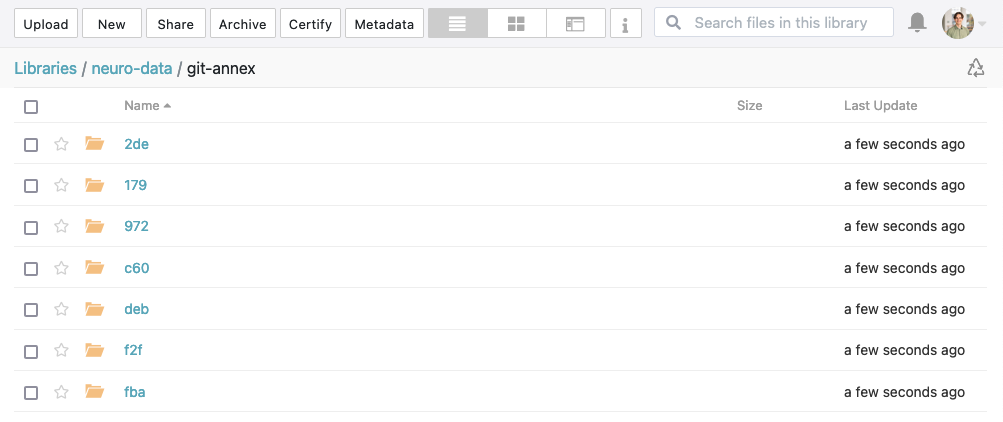Star the 2de folder
The width and height of the screenshot is (1003, 422).
(61, 144)
